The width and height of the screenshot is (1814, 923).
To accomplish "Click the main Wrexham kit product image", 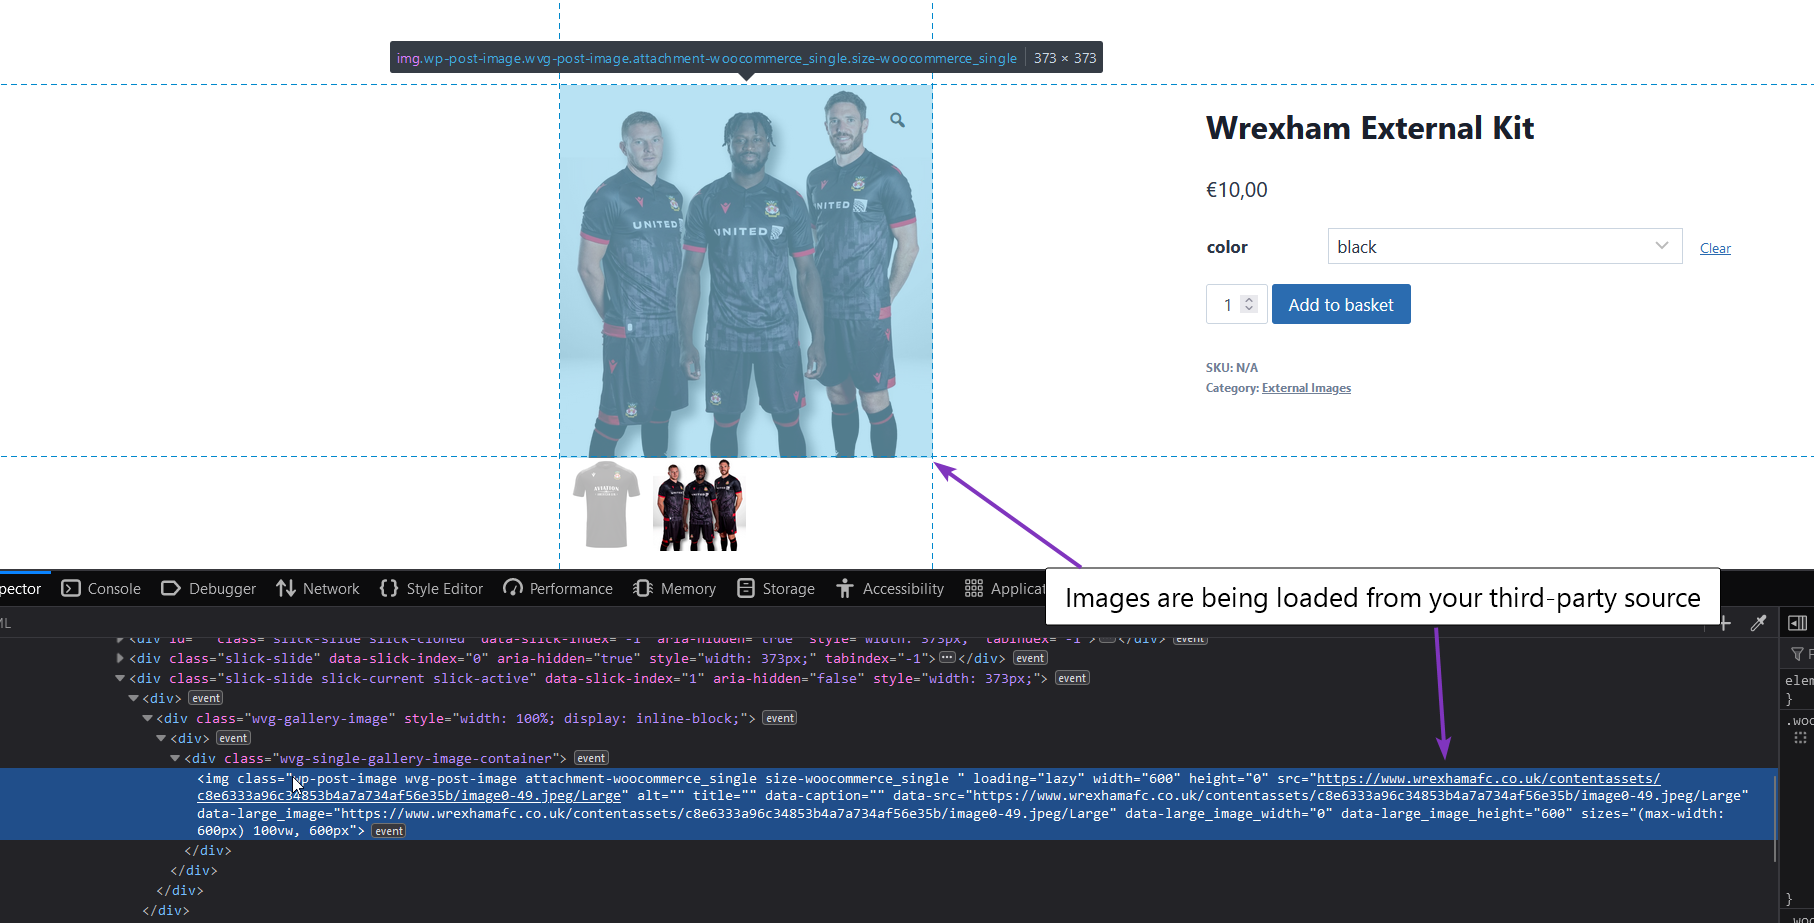I will tap(746, 271).
